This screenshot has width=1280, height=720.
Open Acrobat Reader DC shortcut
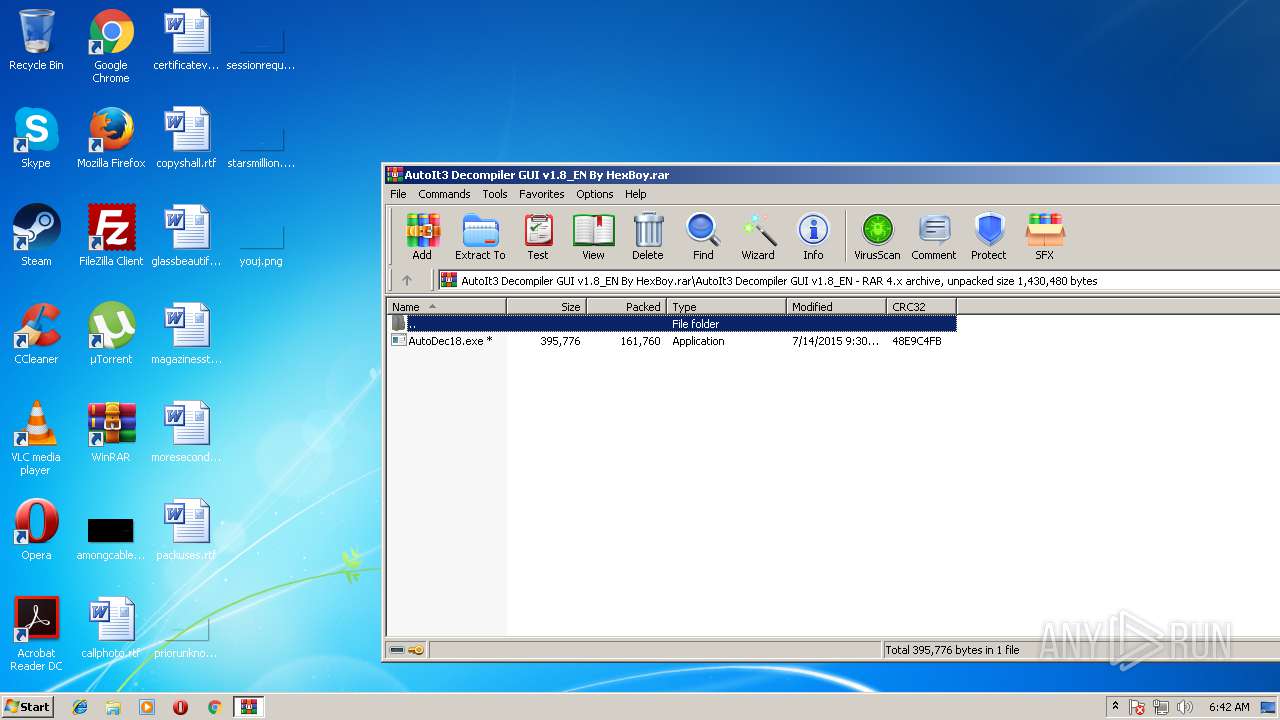point(36,635)
